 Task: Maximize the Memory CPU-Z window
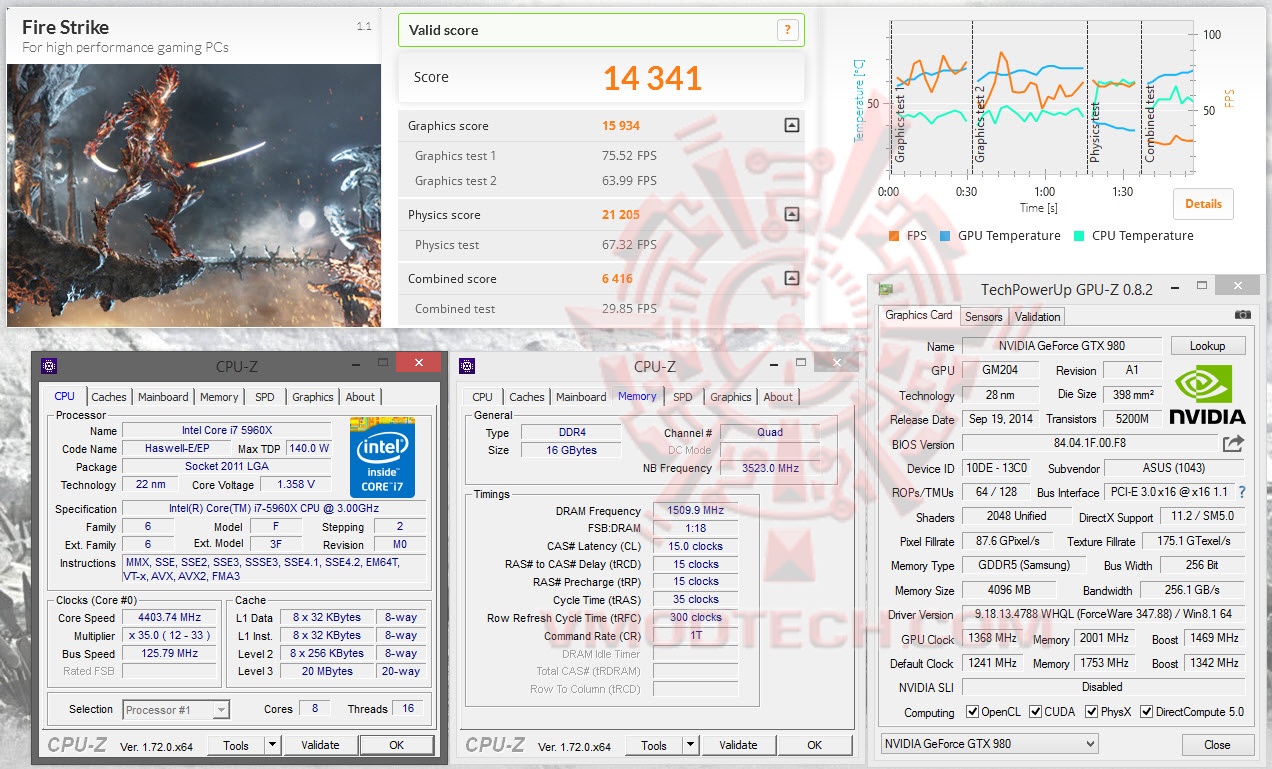point(800,364)
